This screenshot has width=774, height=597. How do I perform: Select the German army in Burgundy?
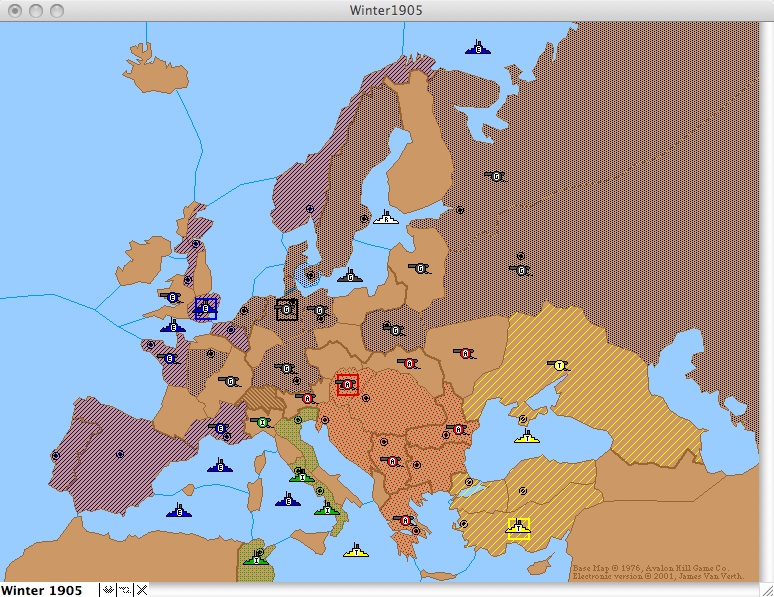pos(230,381)
